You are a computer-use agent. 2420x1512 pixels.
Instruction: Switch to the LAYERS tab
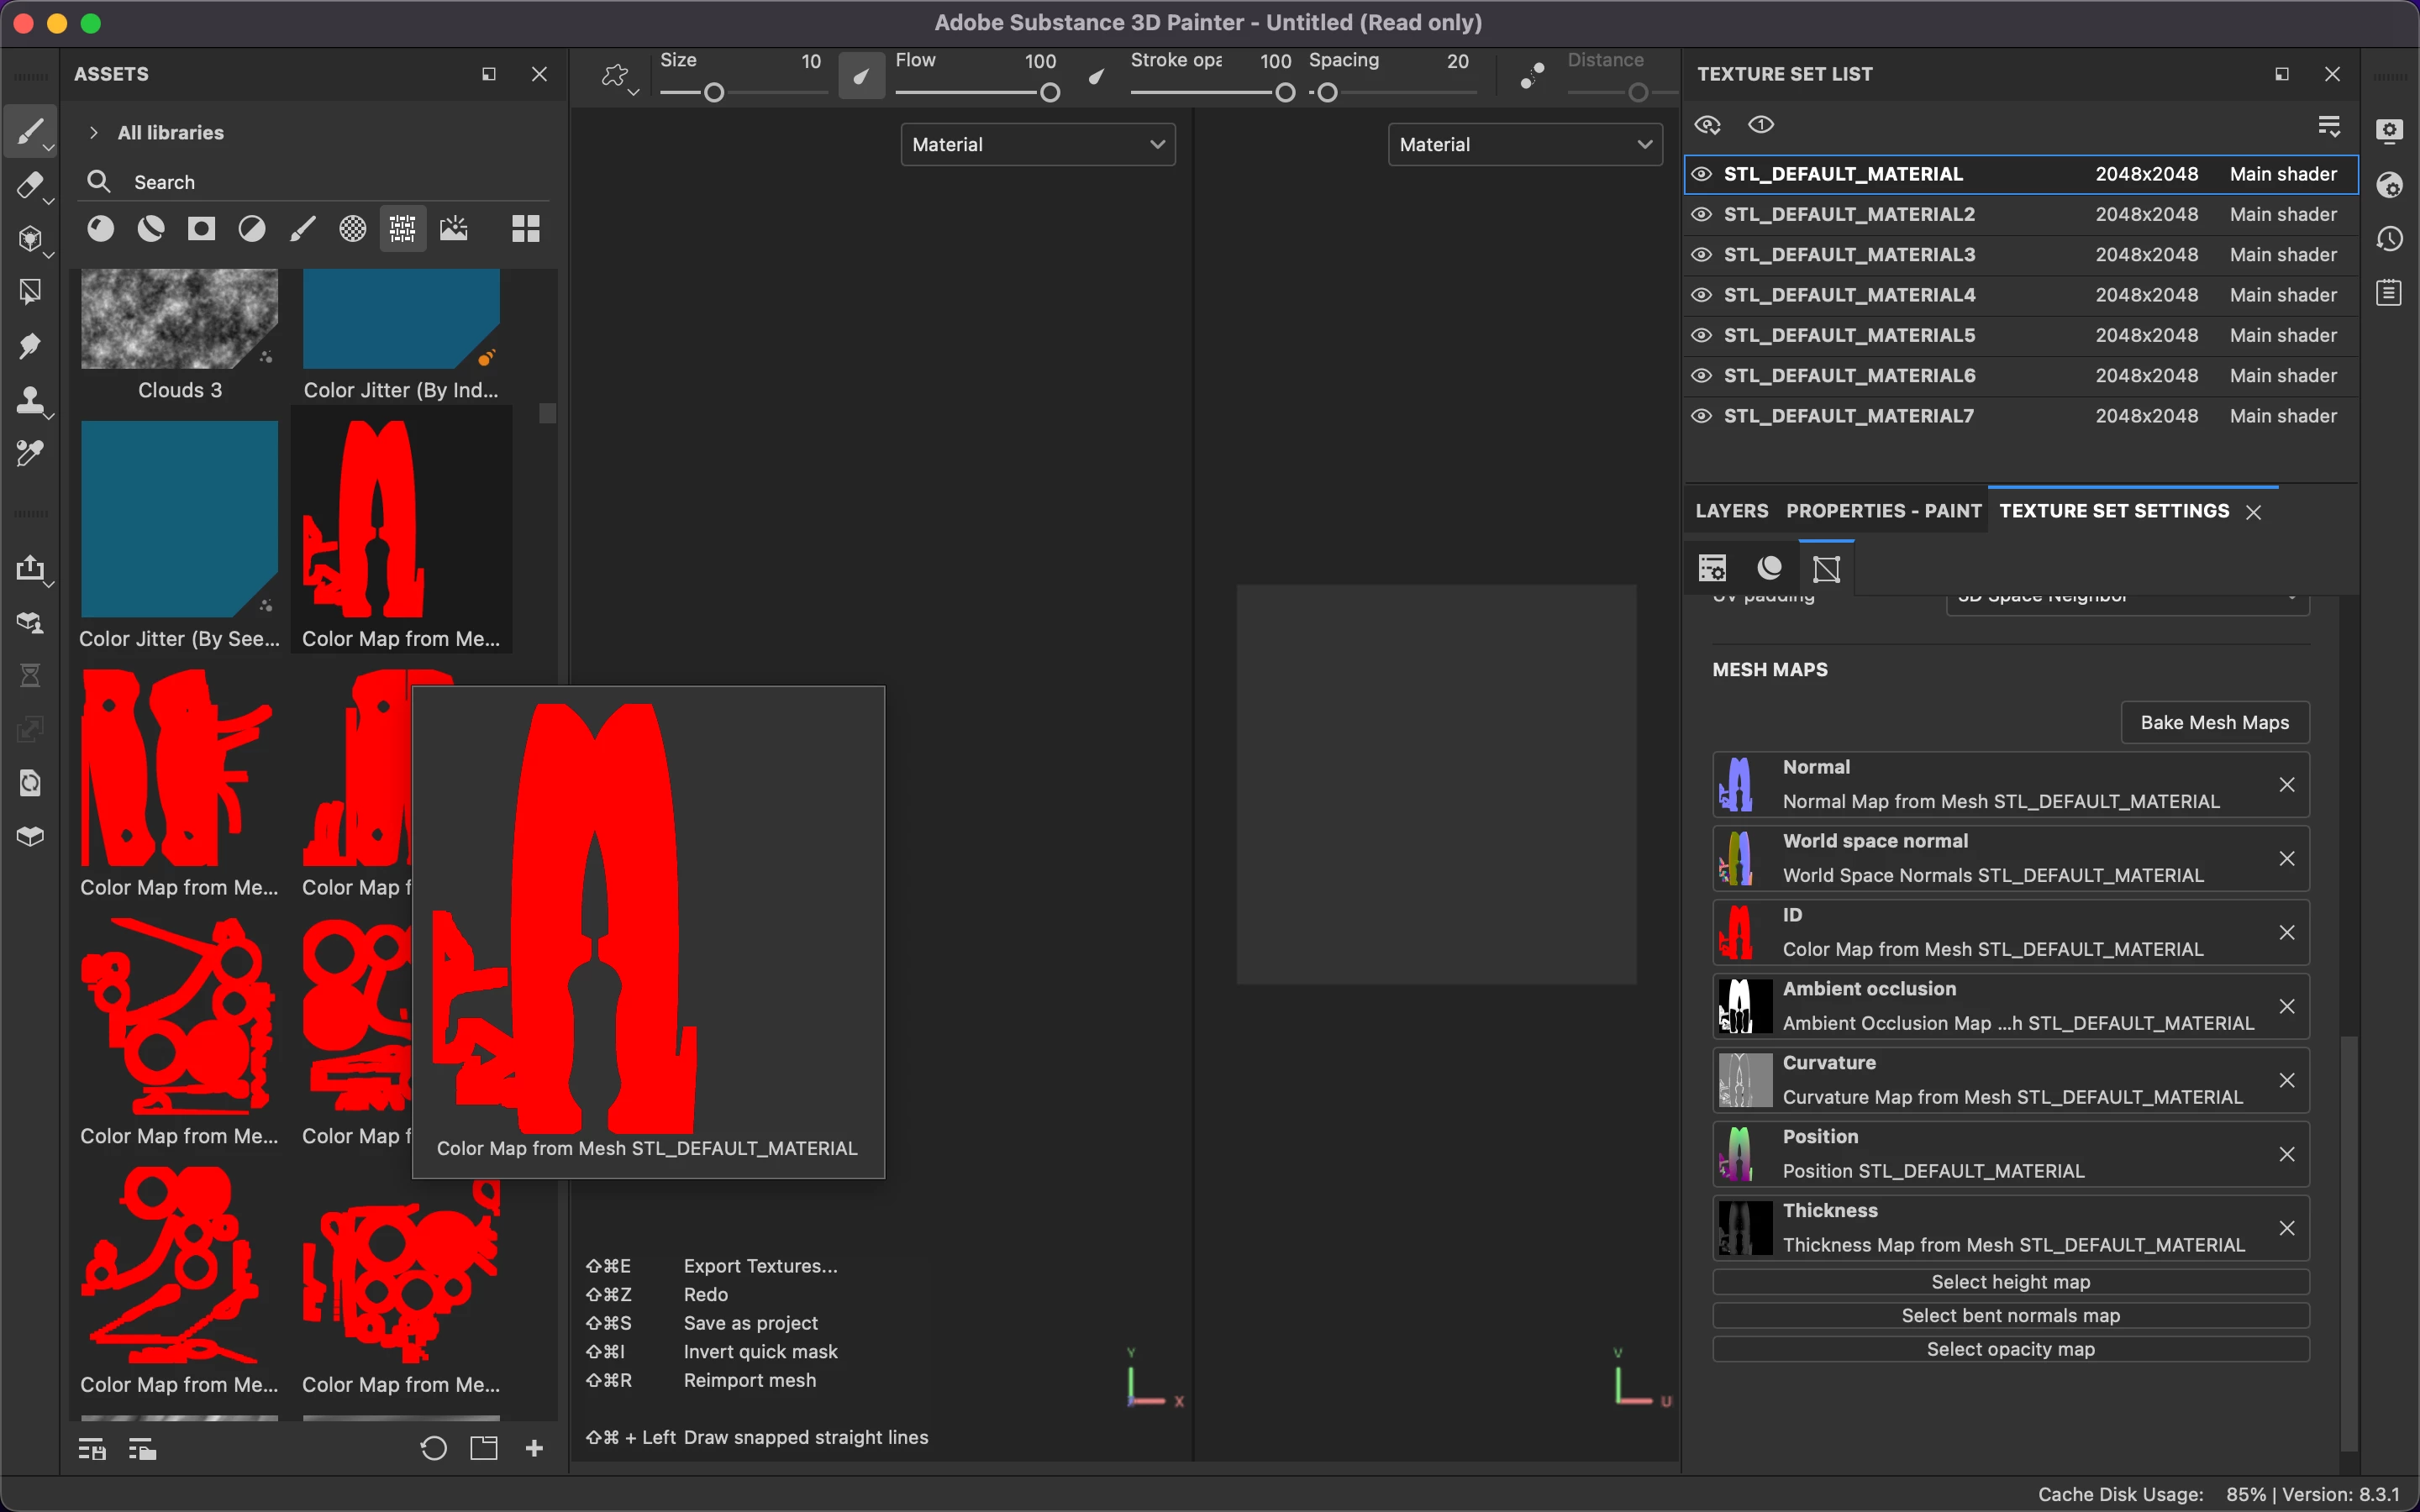pyautogui.click(x=1731, y=511)
